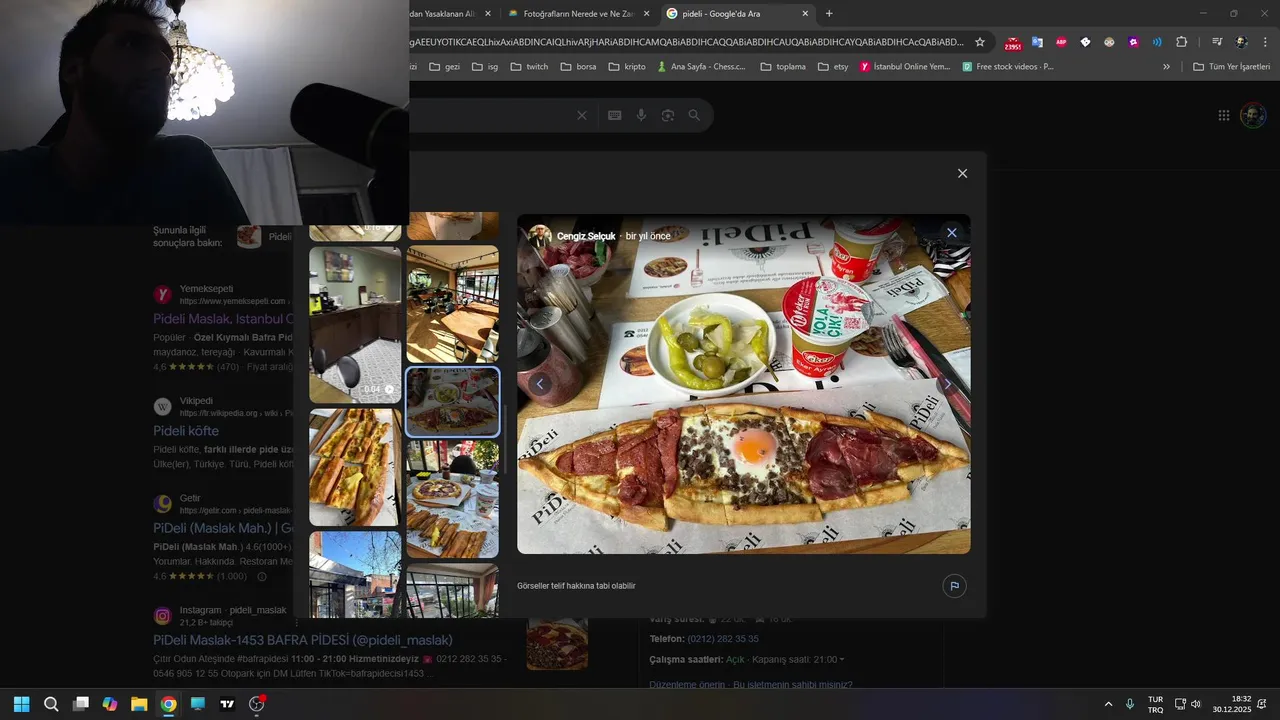Viewport: 1280px width, 720px height.
Task: Select the kitchen interior video thumbnail
Action: coord(355,325)
